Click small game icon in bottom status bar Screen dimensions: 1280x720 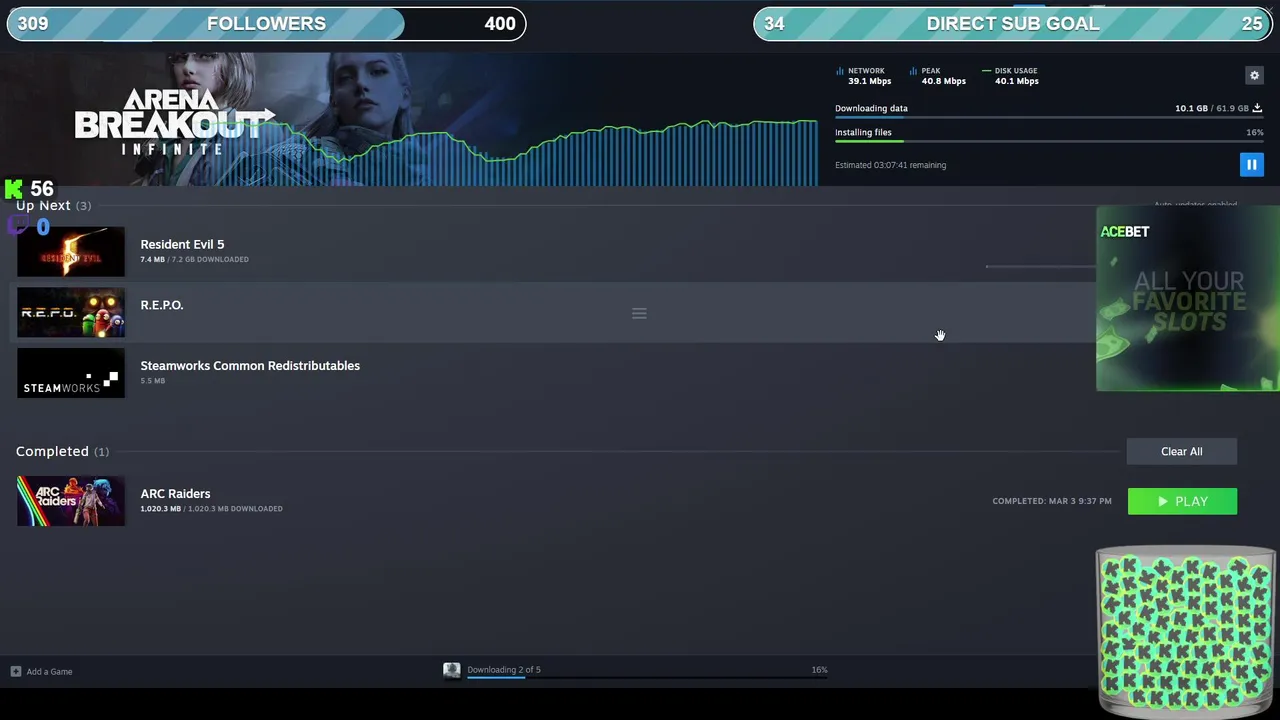pyautogui.click(x=452, y=670)
